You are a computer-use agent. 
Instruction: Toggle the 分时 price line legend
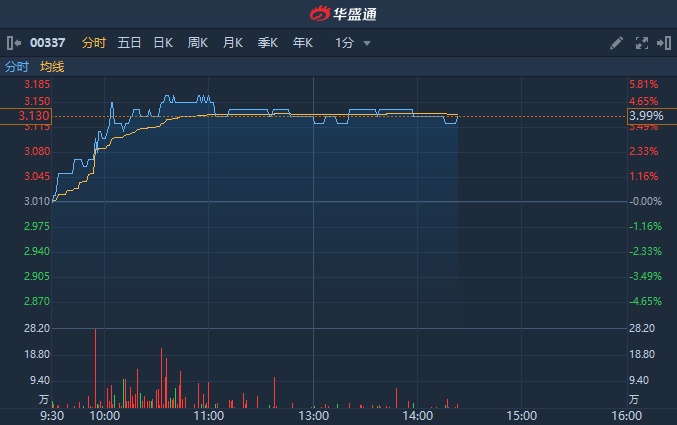tap(17, 67)
